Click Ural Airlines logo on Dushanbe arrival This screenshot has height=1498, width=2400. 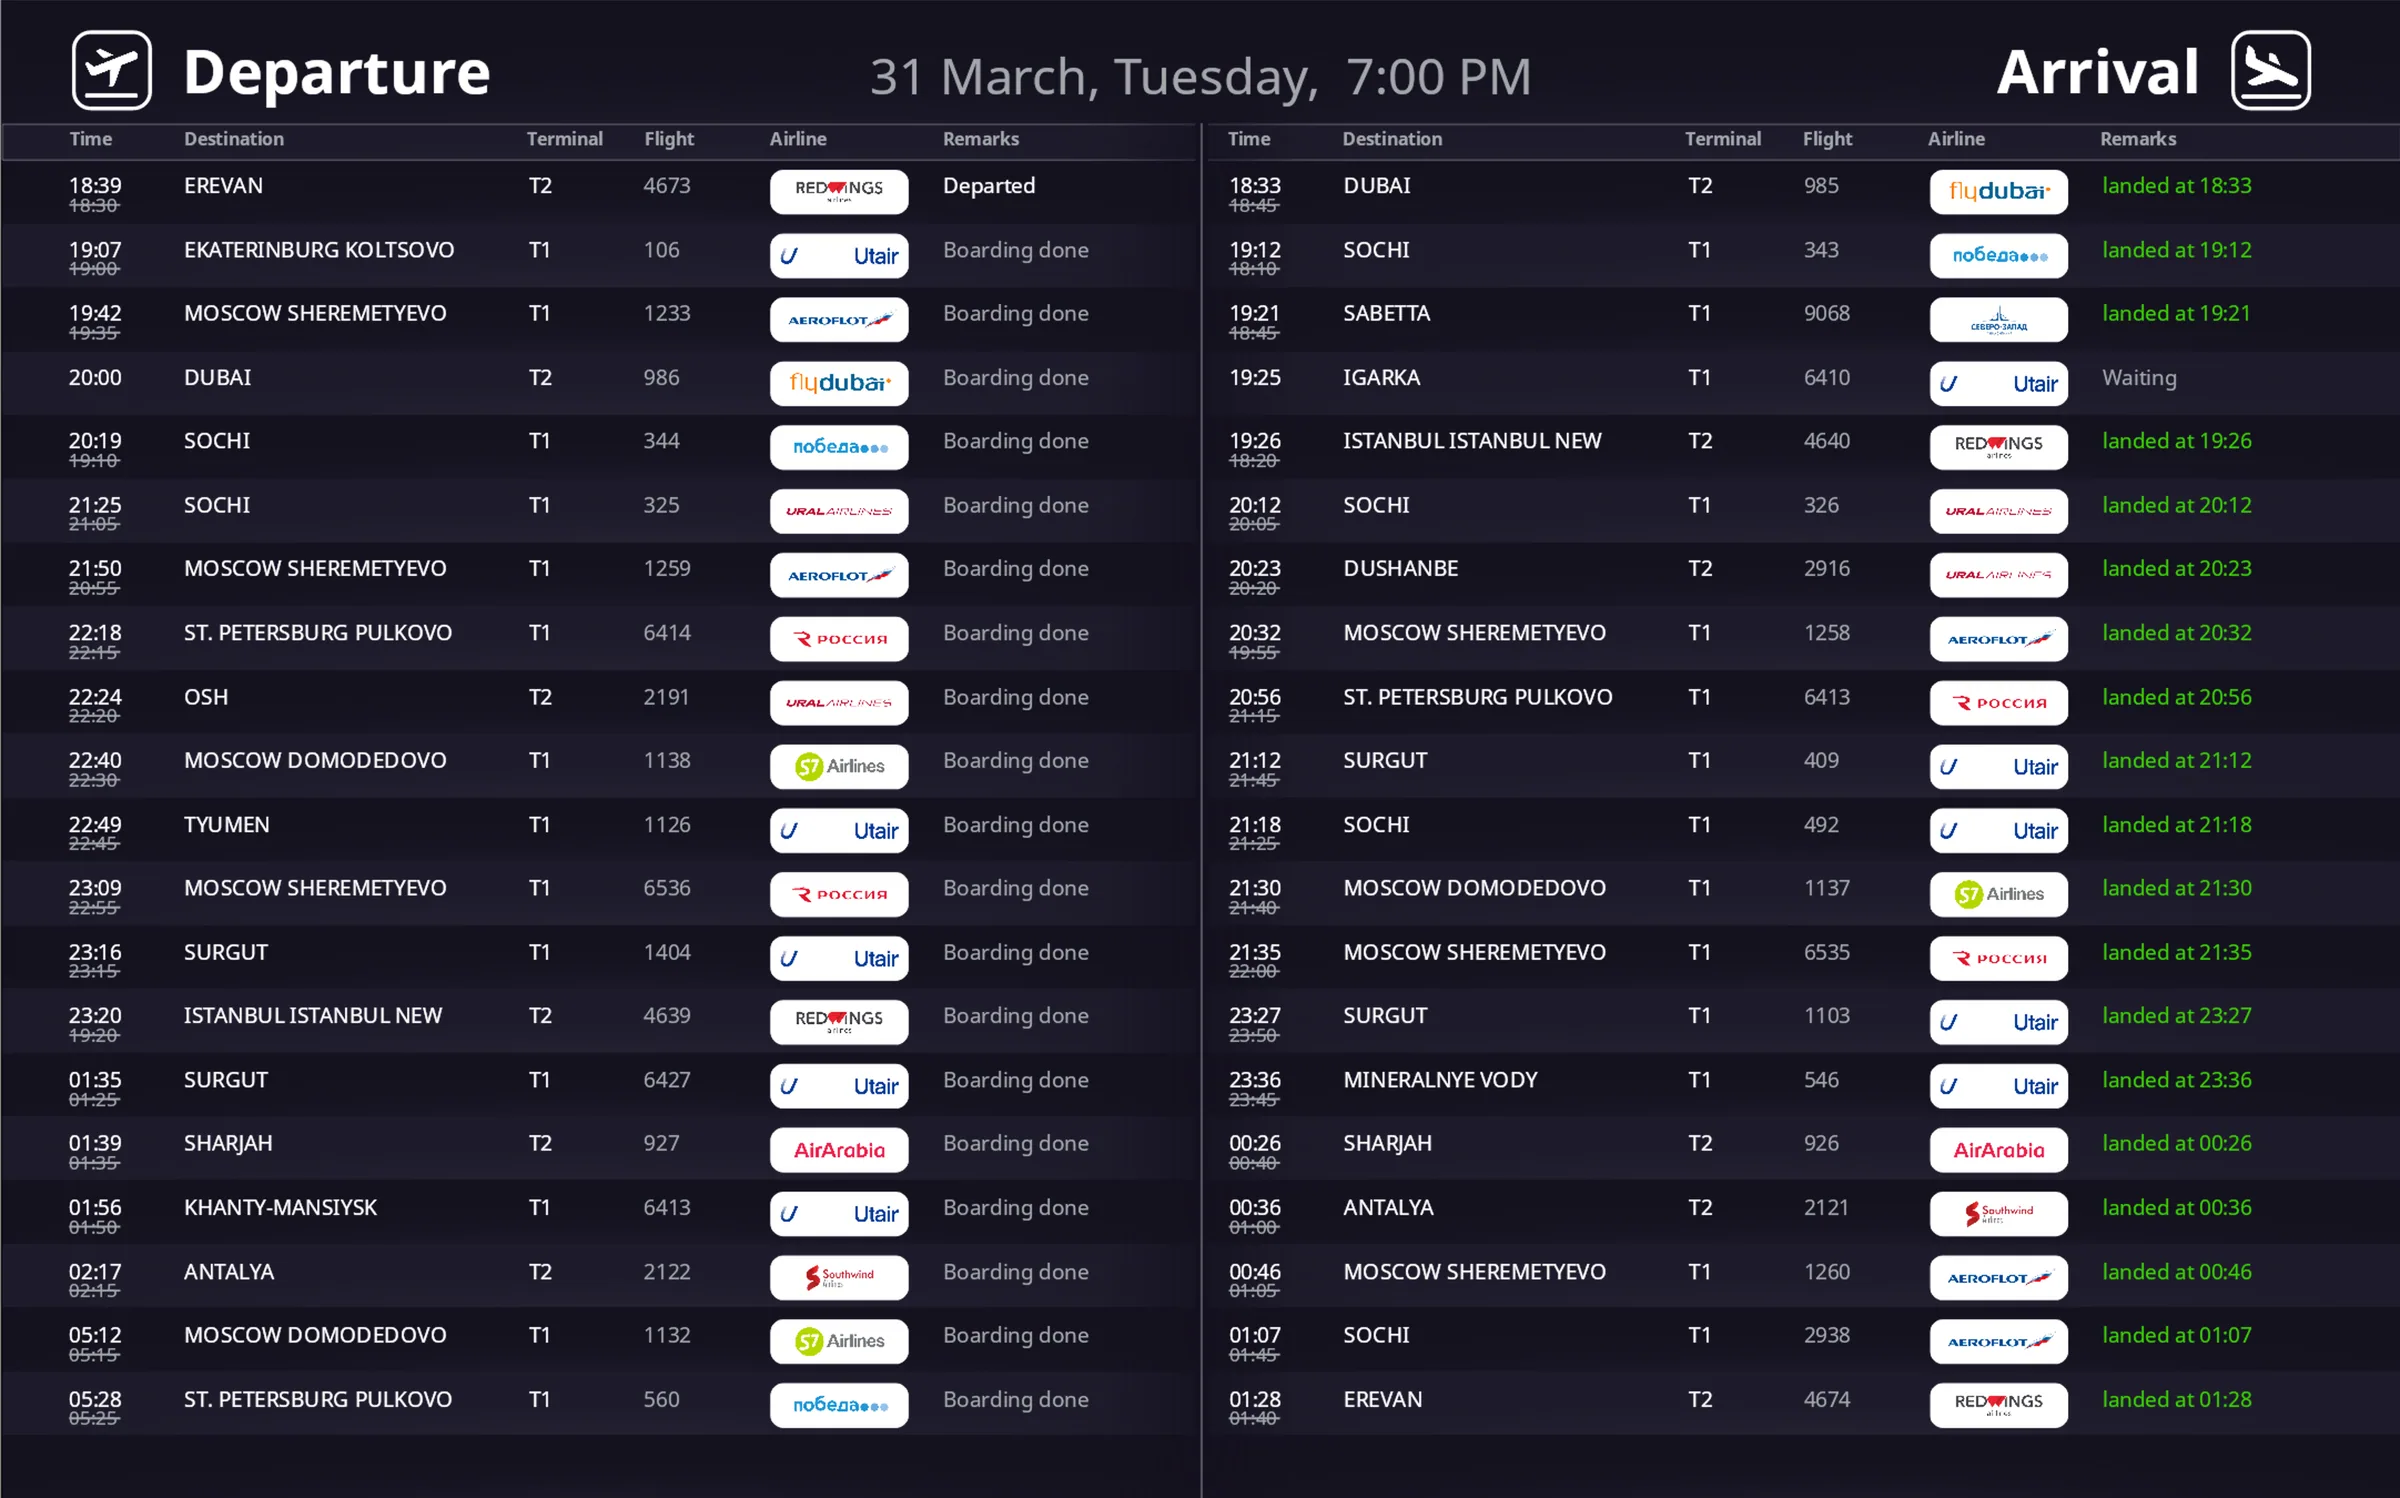coord(1998,575)
